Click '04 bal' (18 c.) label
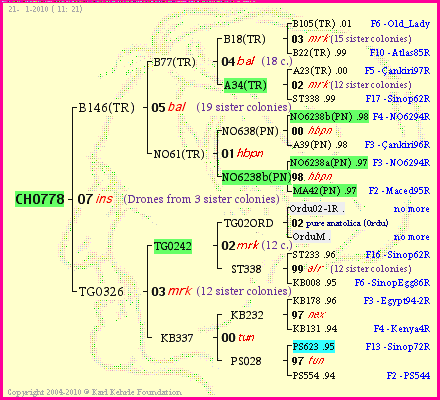This screenshot has height=400, width=440. [x=257, y=61]
